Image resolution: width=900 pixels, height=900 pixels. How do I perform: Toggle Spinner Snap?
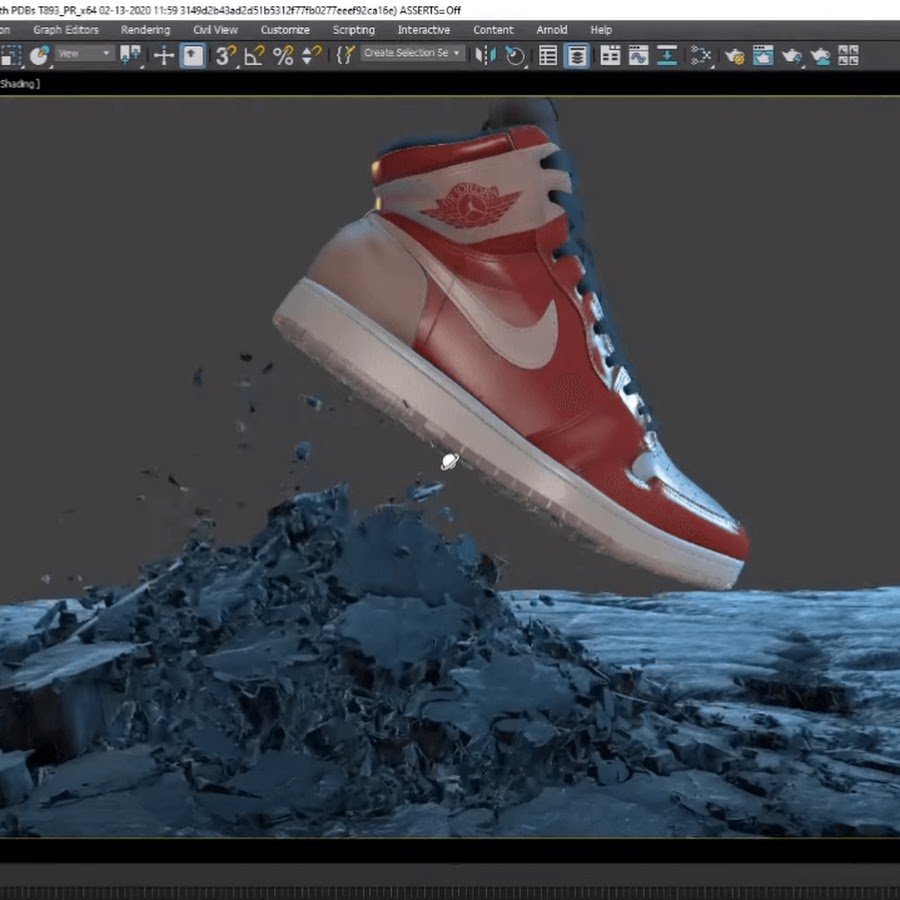coord(311,56)
